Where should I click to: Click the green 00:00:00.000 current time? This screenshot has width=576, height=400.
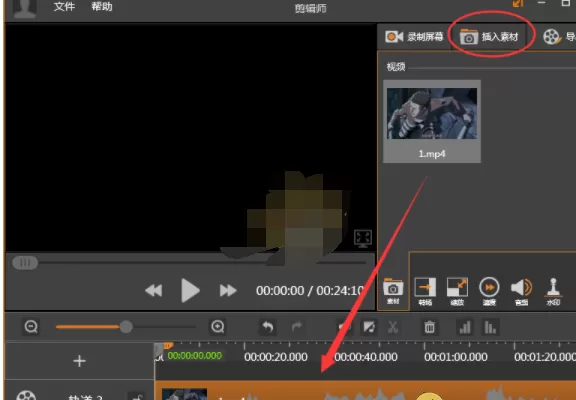pos(195,356)
